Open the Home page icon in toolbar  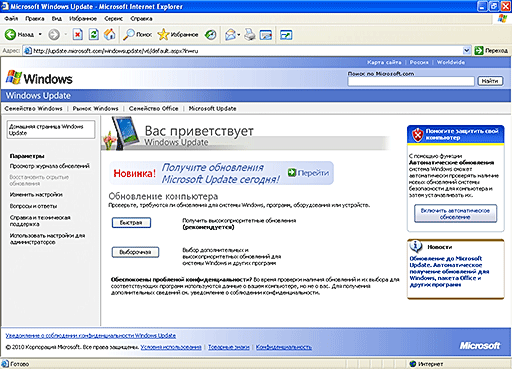[110, 34]
